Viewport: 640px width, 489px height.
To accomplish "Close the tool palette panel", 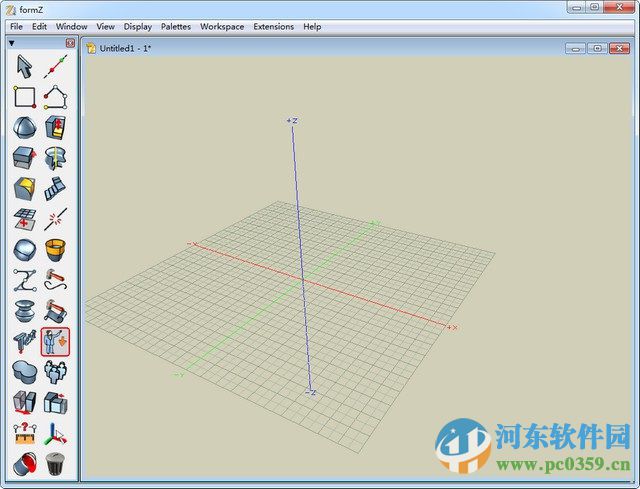I will (70, 43).
